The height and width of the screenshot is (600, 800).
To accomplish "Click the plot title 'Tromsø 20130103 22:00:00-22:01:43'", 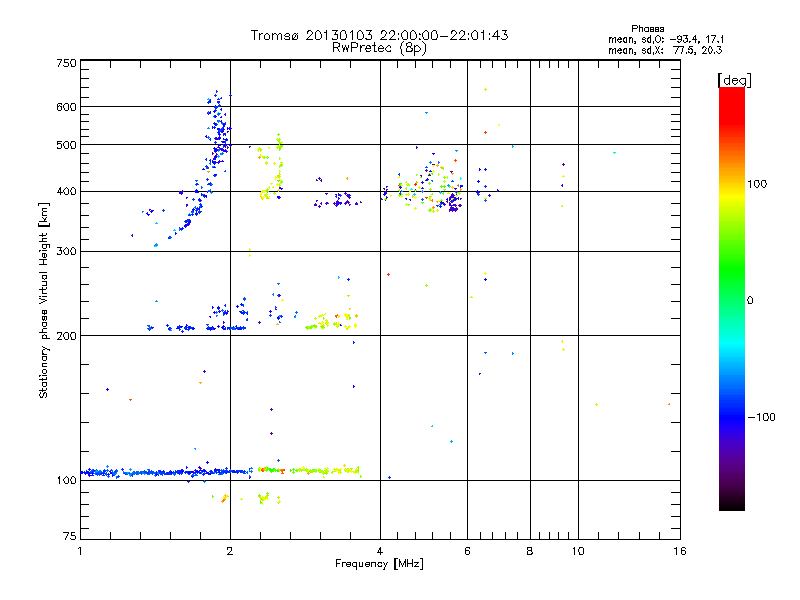I will [x=379, y=35].
